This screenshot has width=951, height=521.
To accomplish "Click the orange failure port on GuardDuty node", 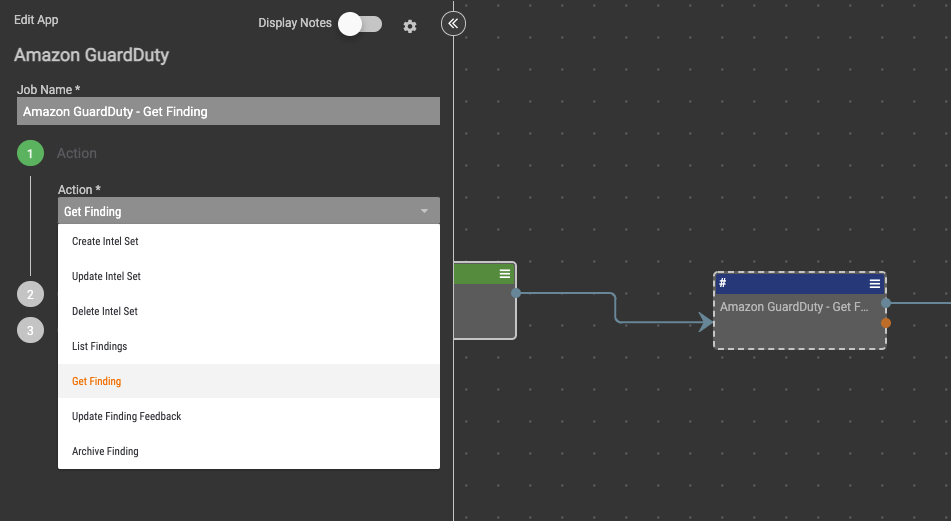I will point(886,323).
